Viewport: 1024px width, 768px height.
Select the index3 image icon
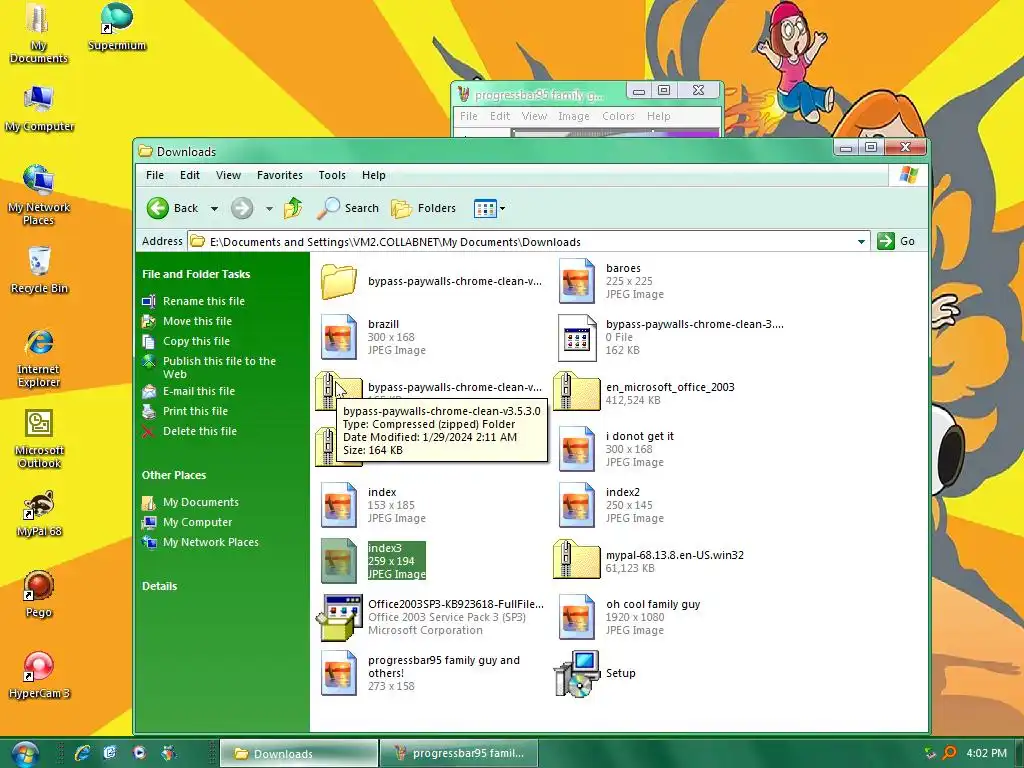338,561
